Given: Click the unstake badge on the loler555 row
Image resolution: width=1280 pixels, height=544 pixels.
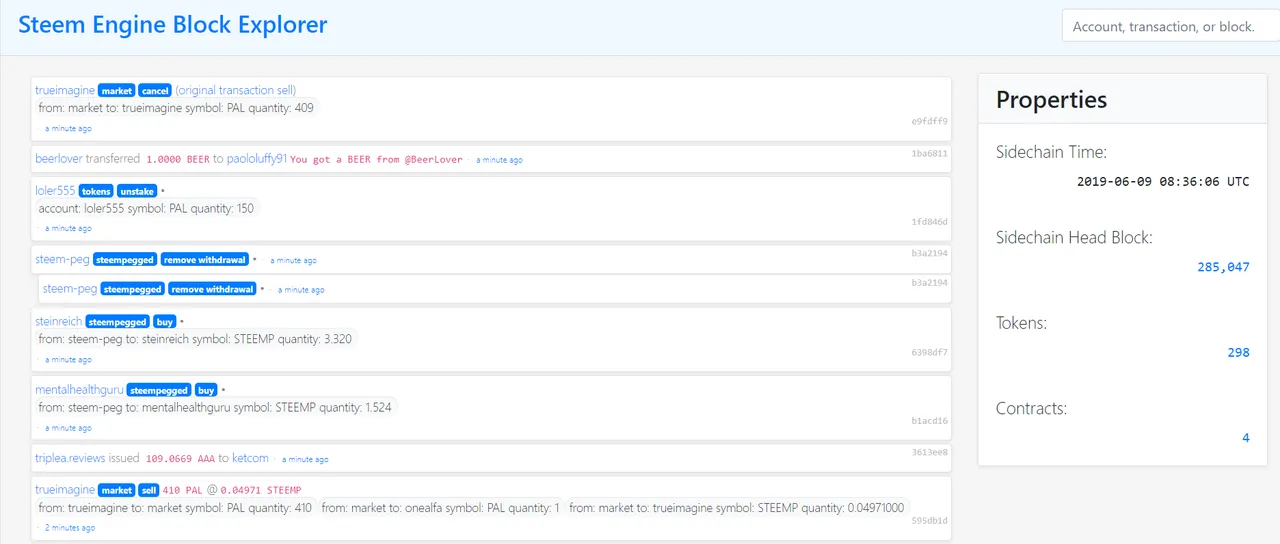Looking at the screenshot, I should 136,191.
